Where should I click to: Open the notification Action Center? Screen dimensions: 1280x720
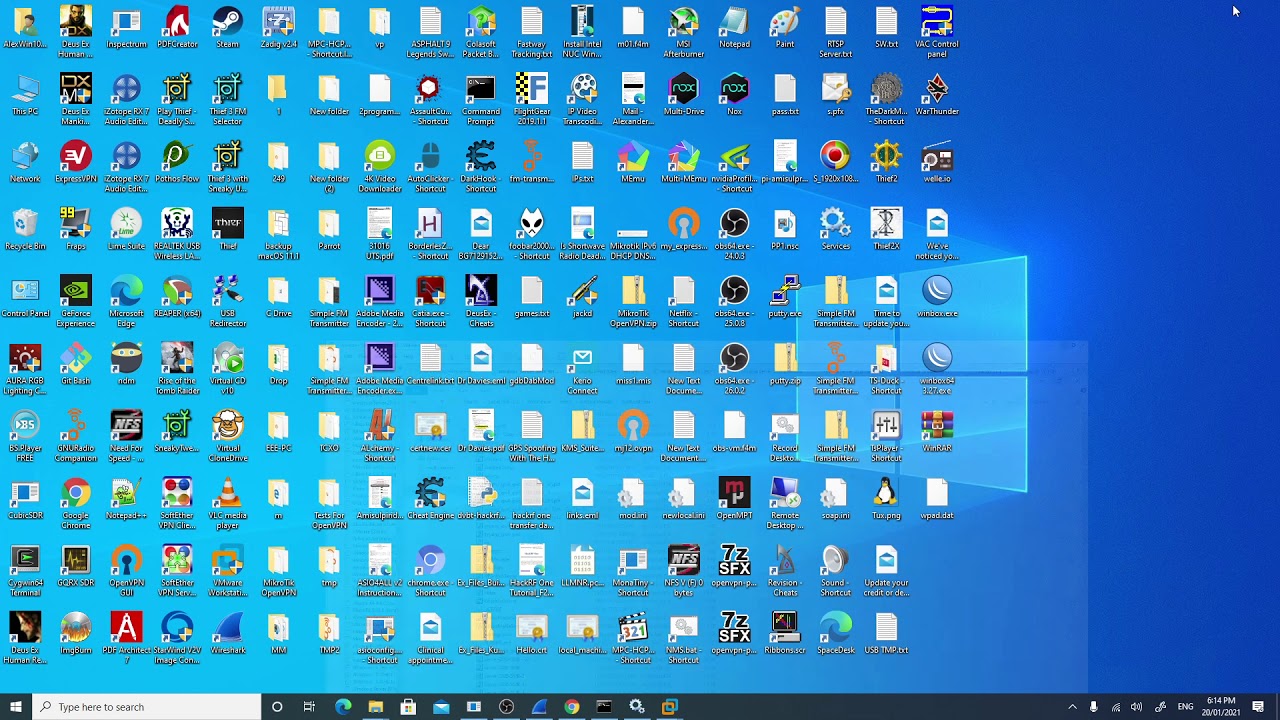point(1258,707)
